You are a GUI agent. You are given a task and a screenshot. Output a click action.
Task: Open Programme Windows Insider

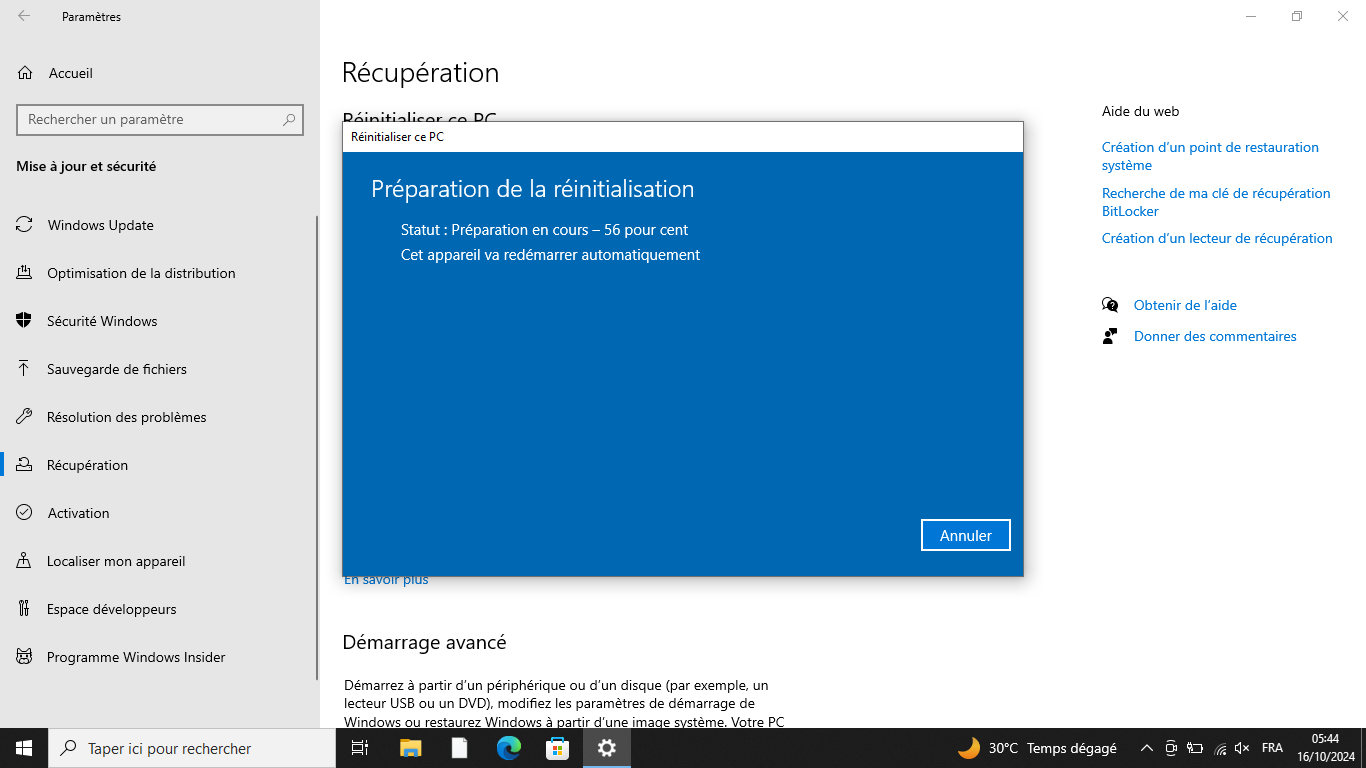click(136, 657)
